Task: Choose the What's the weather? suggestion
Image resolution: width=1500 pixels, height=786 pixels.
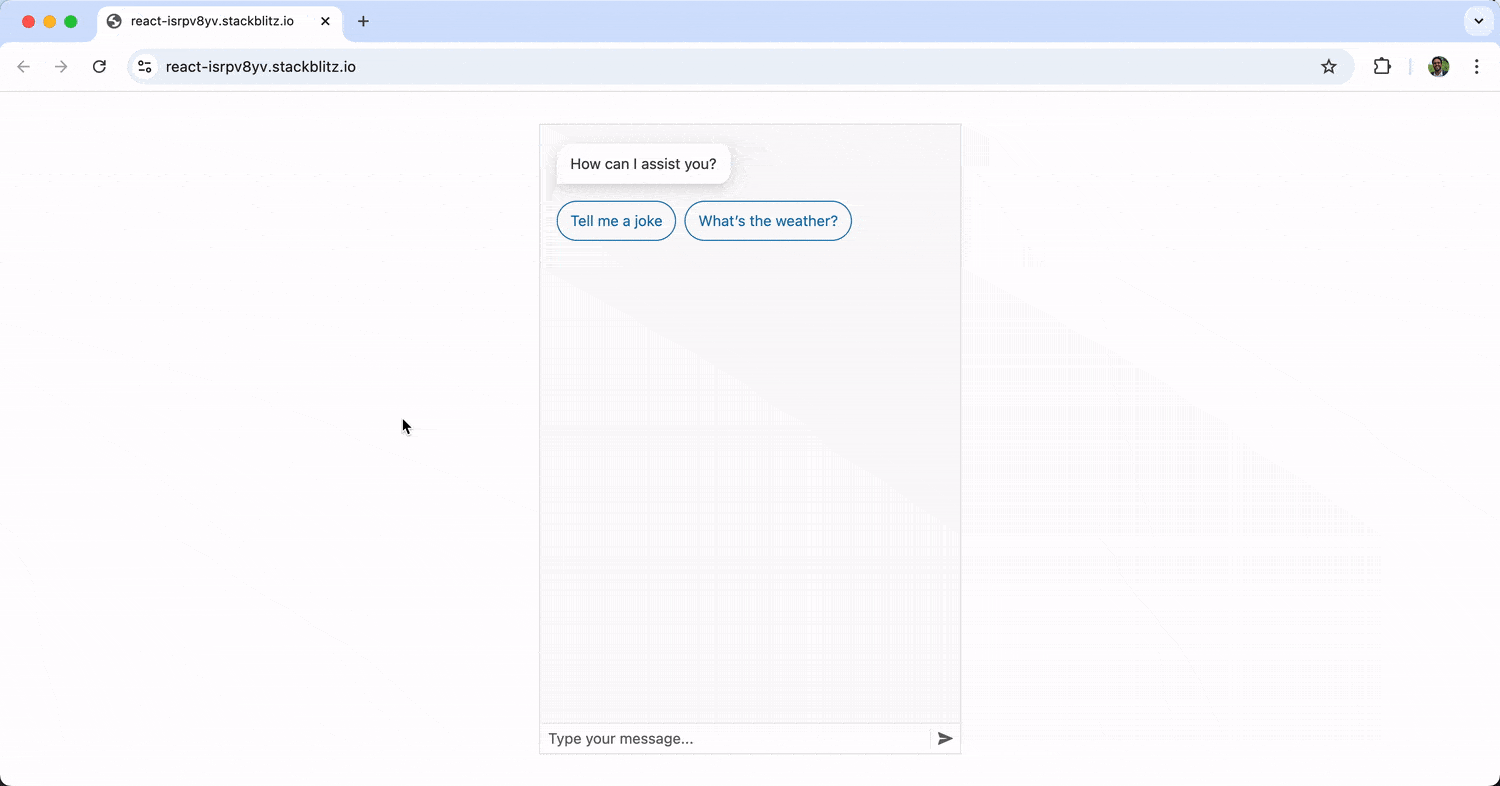Action: (768, 221)
